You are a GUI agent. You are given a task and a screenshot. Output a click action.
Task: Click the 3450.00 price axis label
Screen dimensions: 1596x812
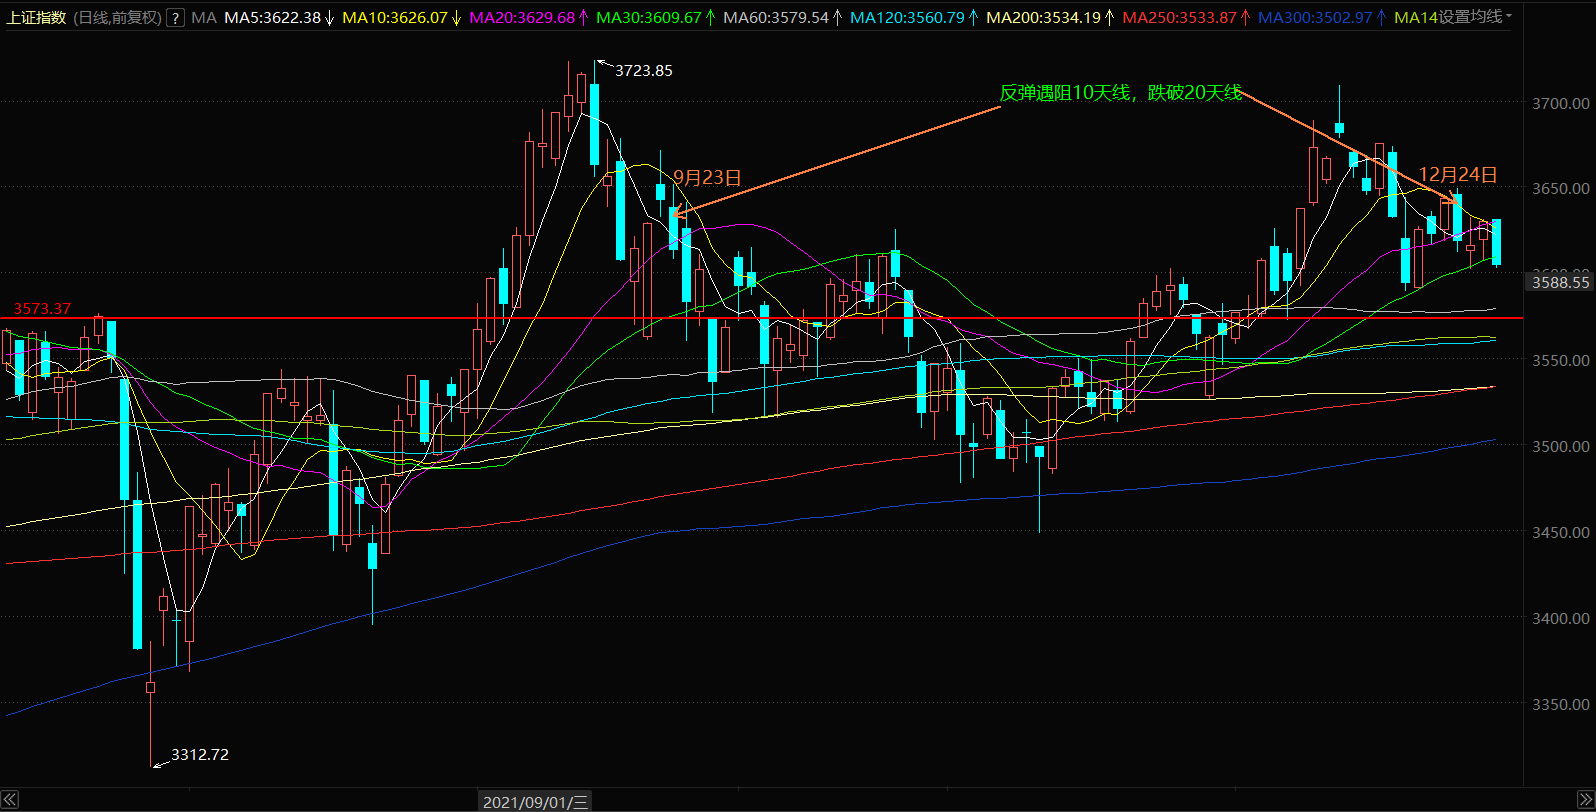pos(1561,533)
